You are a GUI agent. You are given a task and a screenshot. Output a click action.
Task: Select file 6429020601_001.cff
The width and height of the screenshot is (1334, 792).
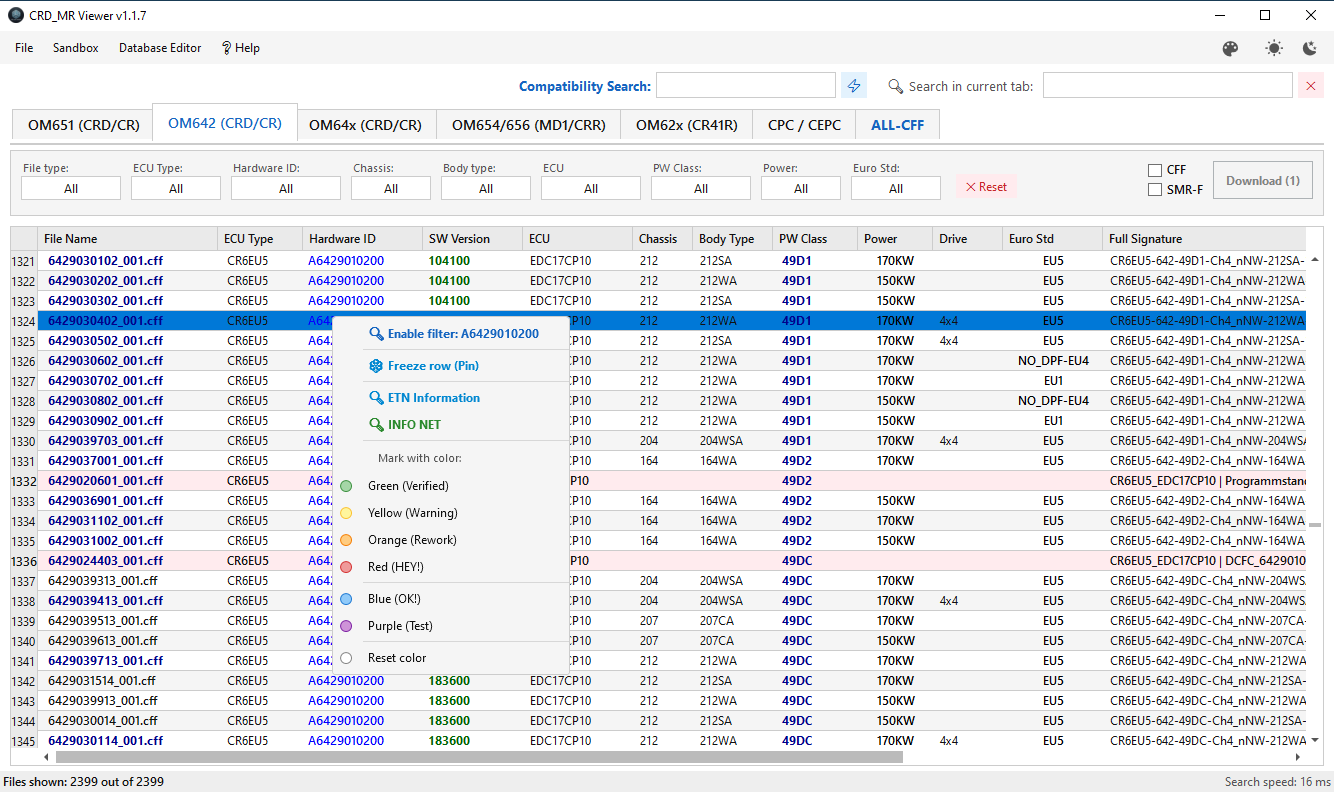coord(105,481)
